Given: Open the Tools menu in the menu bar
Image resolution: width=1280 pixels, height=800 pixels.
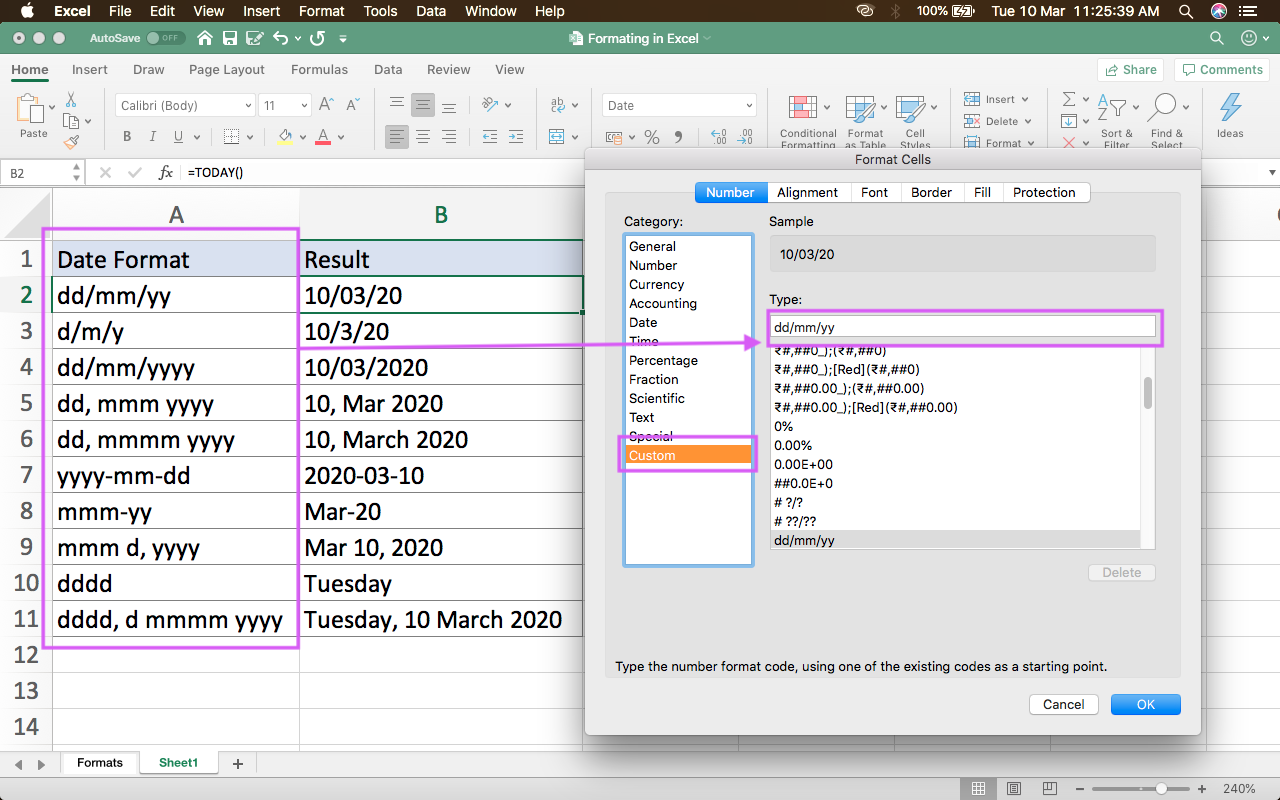Looking at the screenshot, I should click(x=380, y=11).
